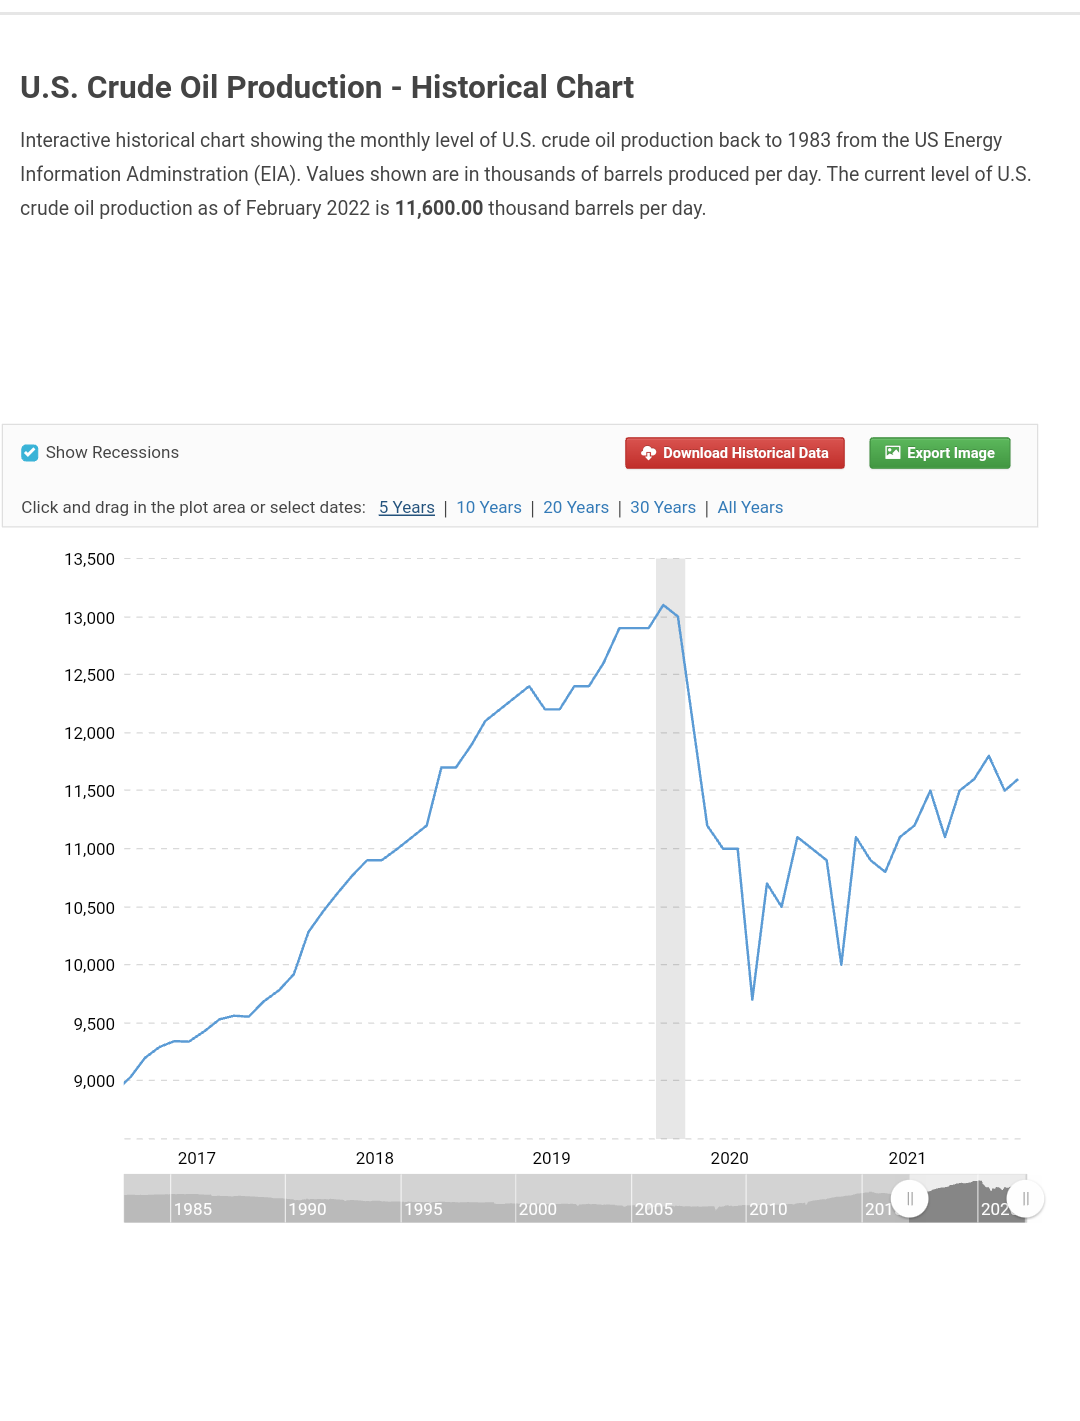
Task: Click the Export Image button
Action: click(939, 453)
